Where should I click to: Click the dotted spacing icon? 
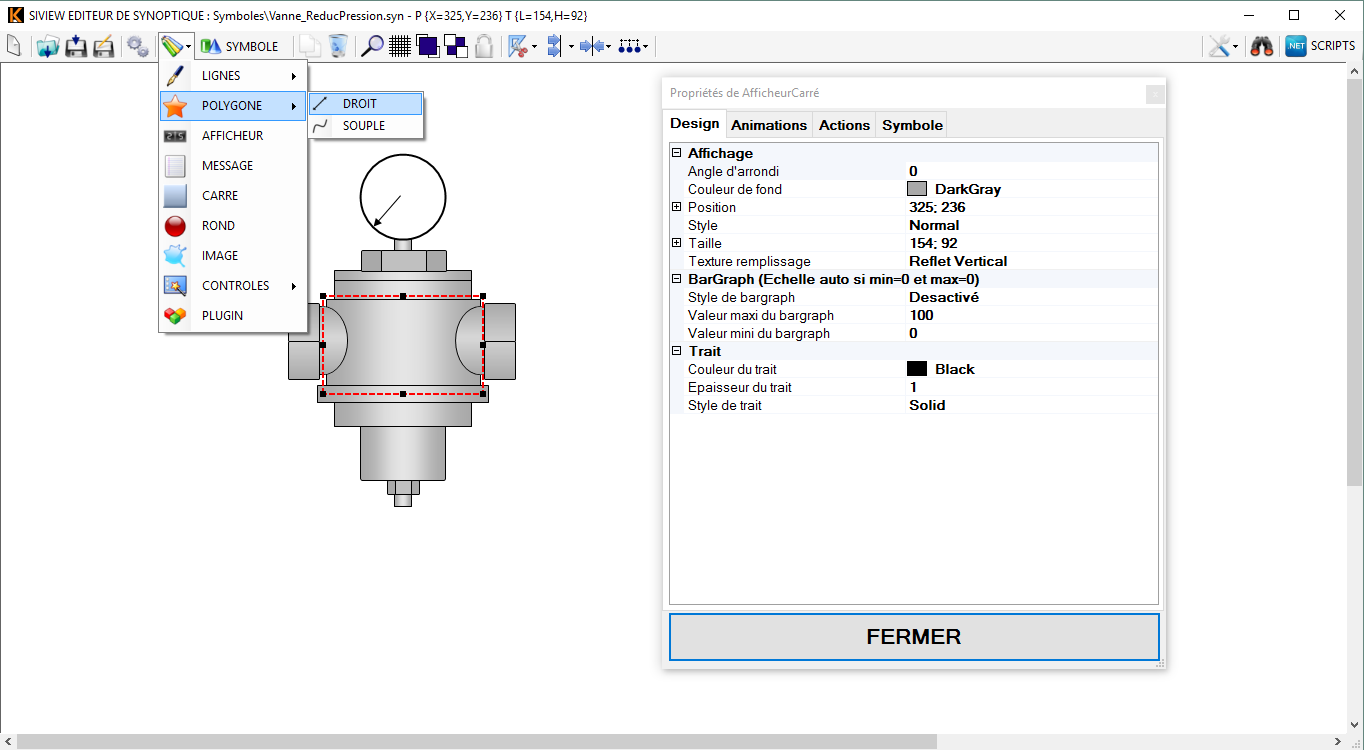(x=629, y=46)
